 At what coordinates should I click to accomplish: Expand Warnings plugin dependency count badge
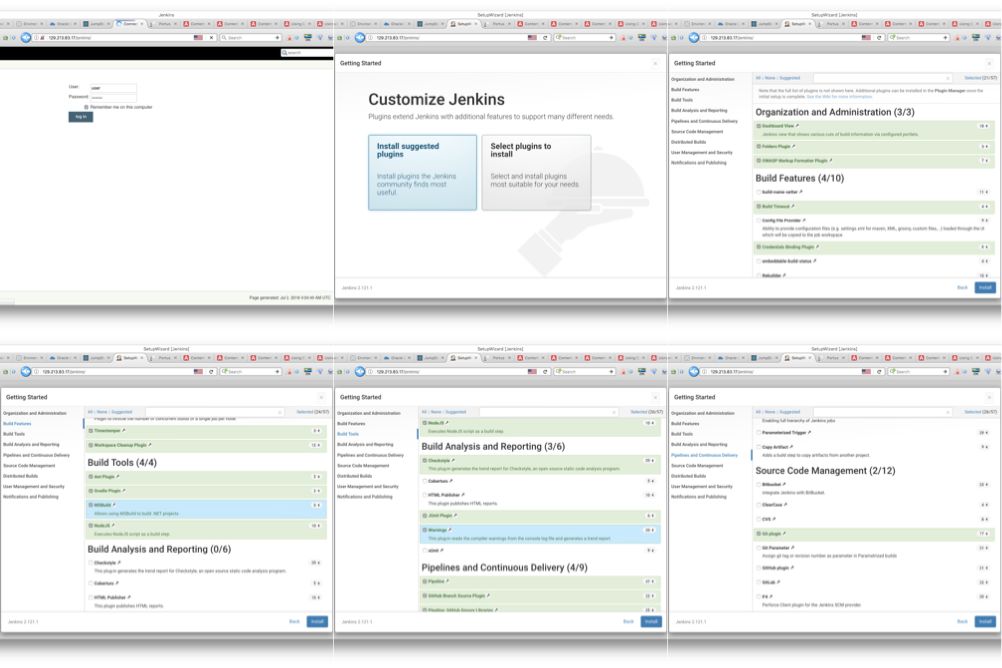point(650,530)
